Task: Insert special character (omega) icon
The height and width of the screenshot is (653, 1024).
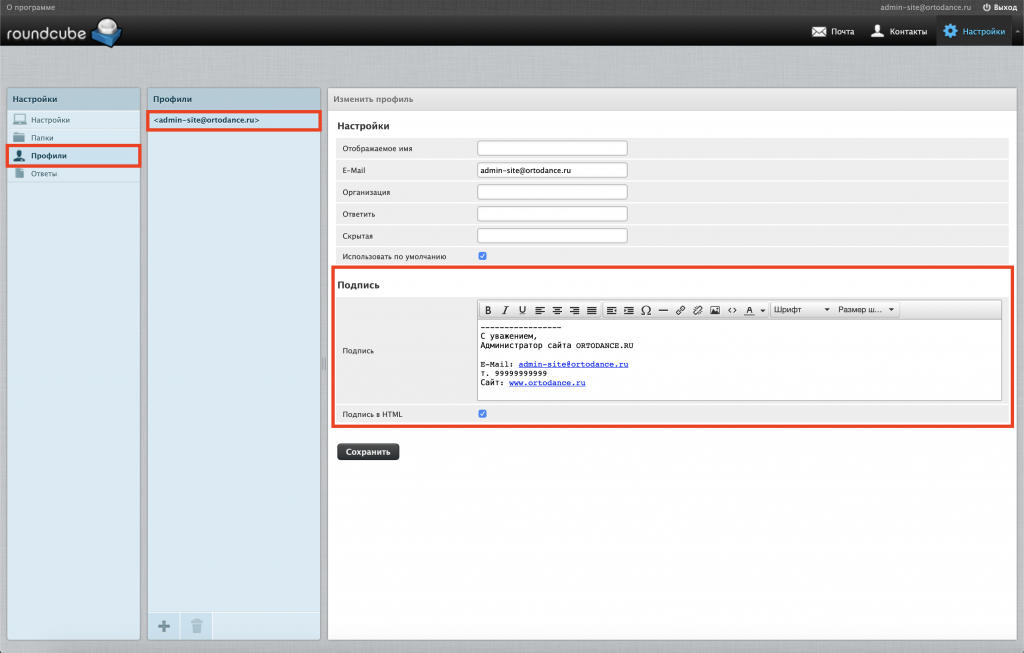Action: tap(646, 310)
